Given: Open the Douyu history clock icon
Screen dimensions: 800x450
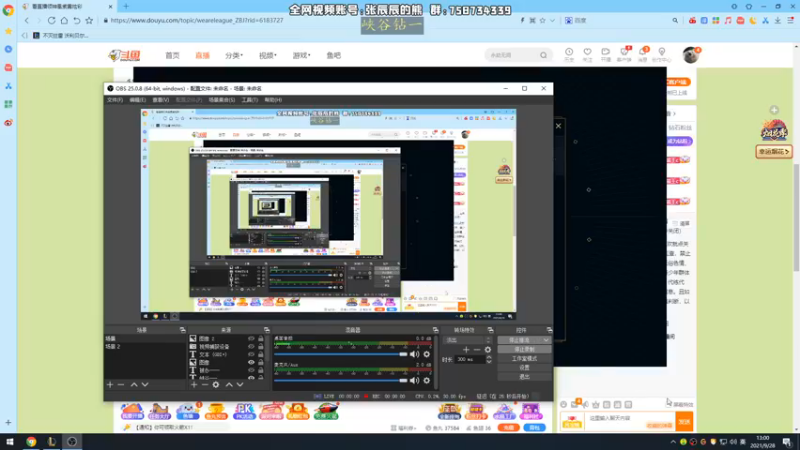Looking at the screenshot, I should [569, 54].
